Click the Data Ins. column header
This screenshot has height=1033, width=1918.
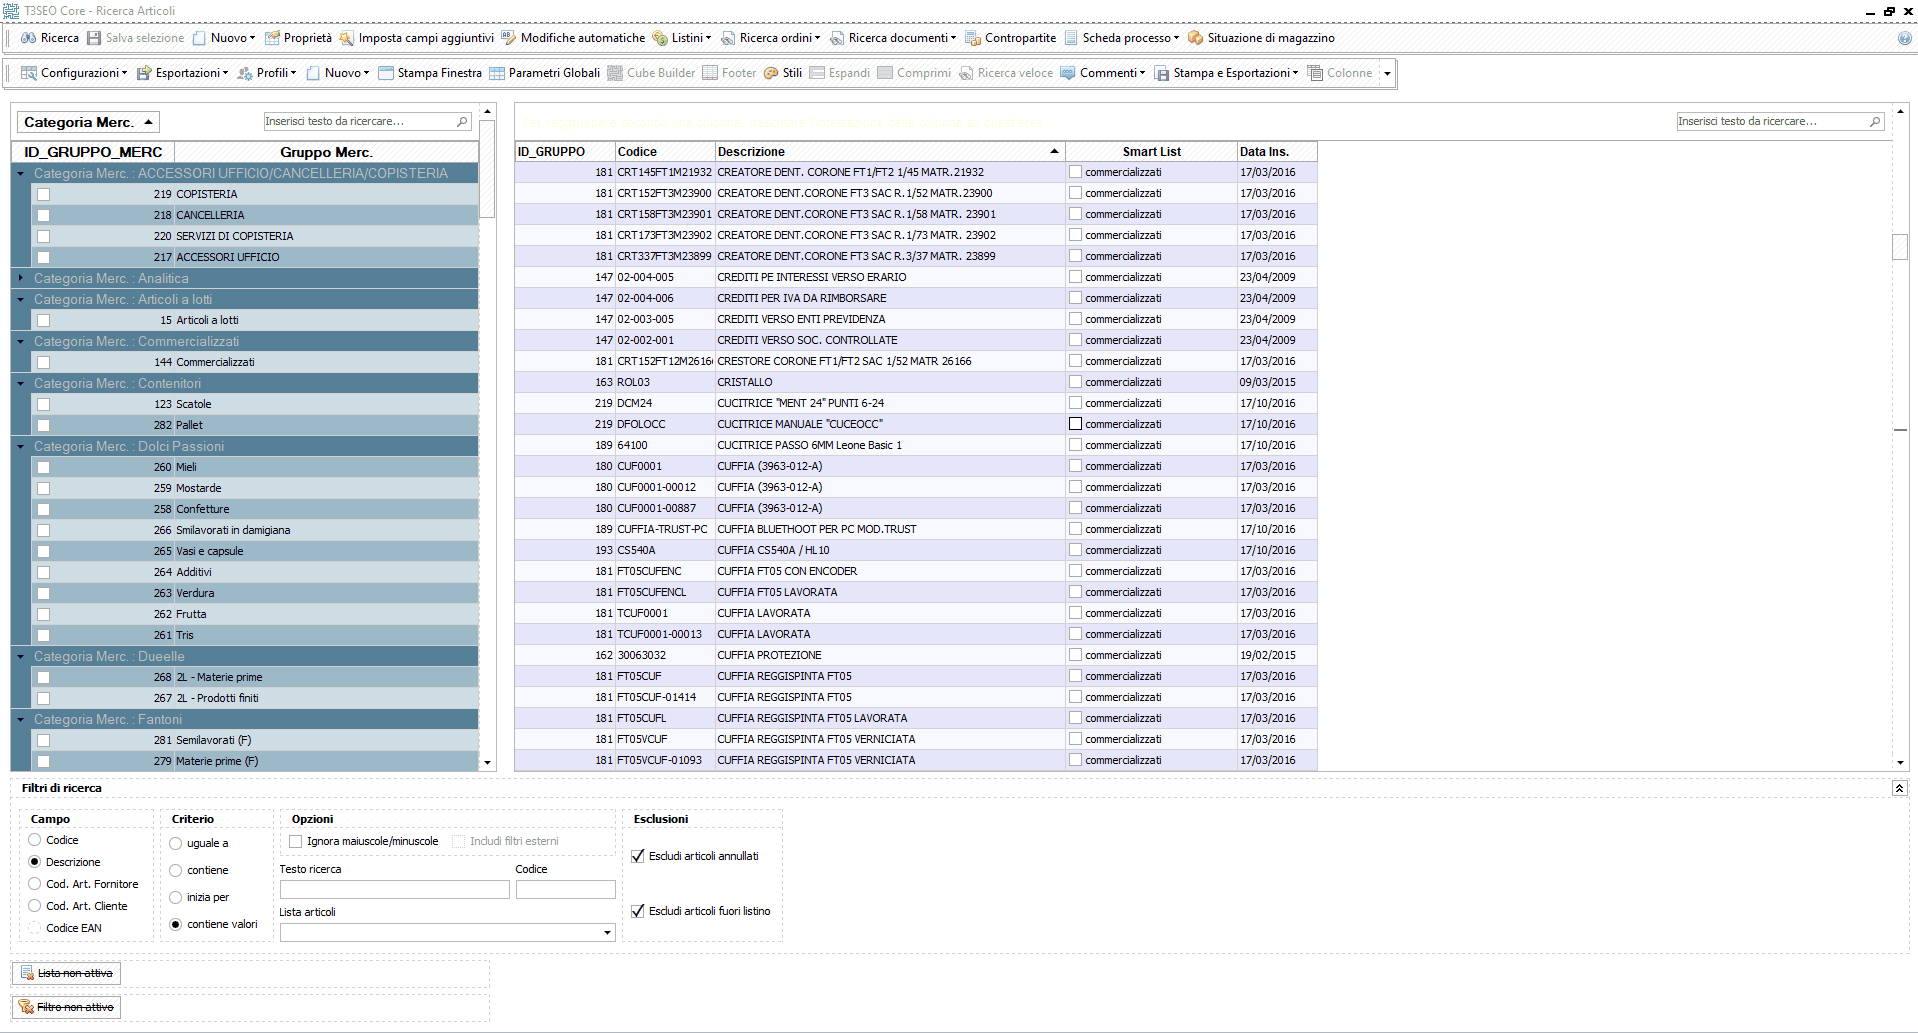click(x=1277, y=152)
